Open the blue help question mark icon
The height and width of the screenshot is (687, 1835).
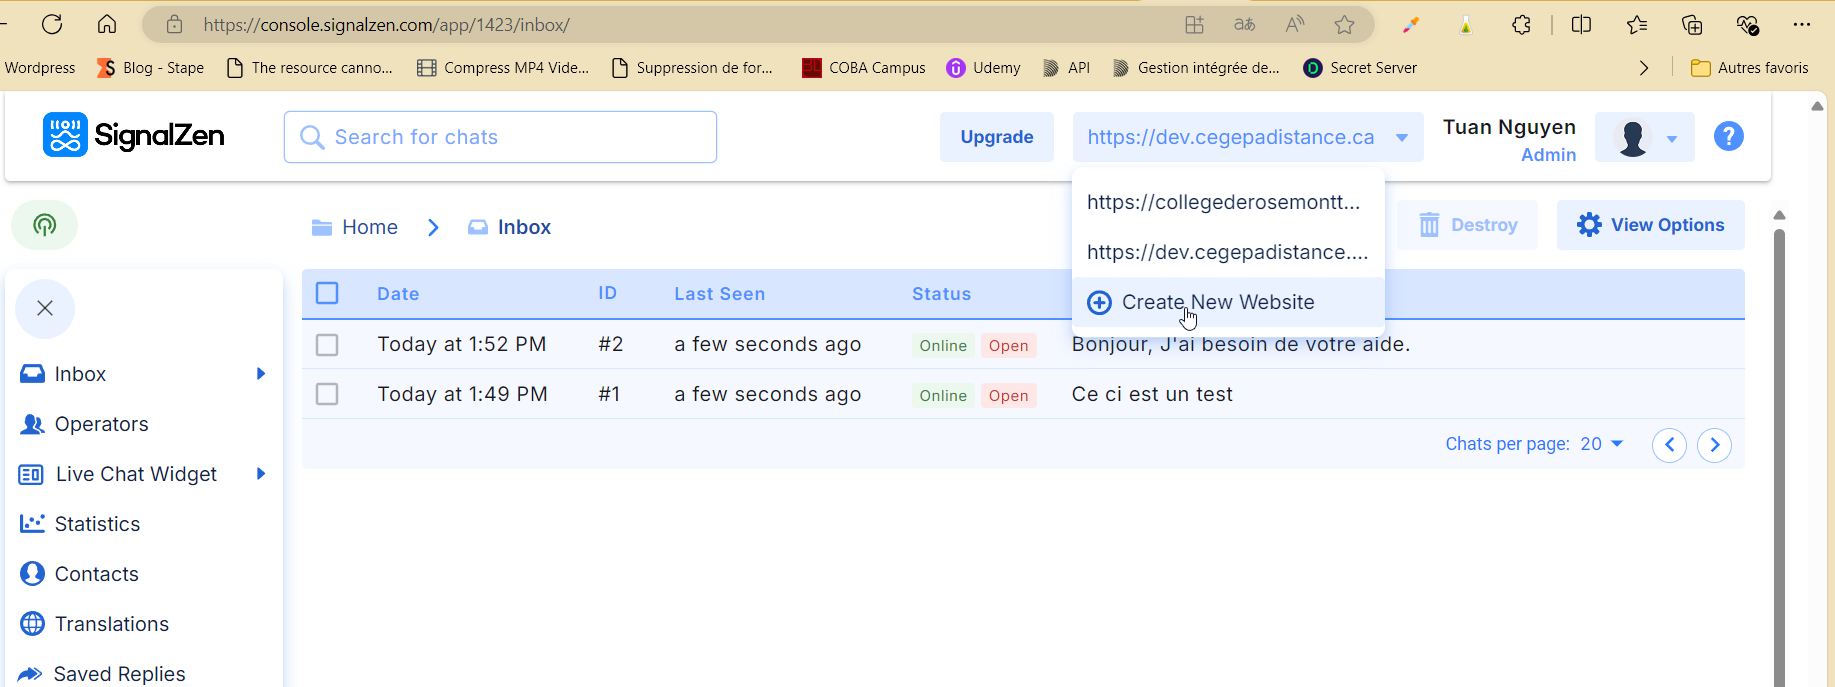[1728, 136]
